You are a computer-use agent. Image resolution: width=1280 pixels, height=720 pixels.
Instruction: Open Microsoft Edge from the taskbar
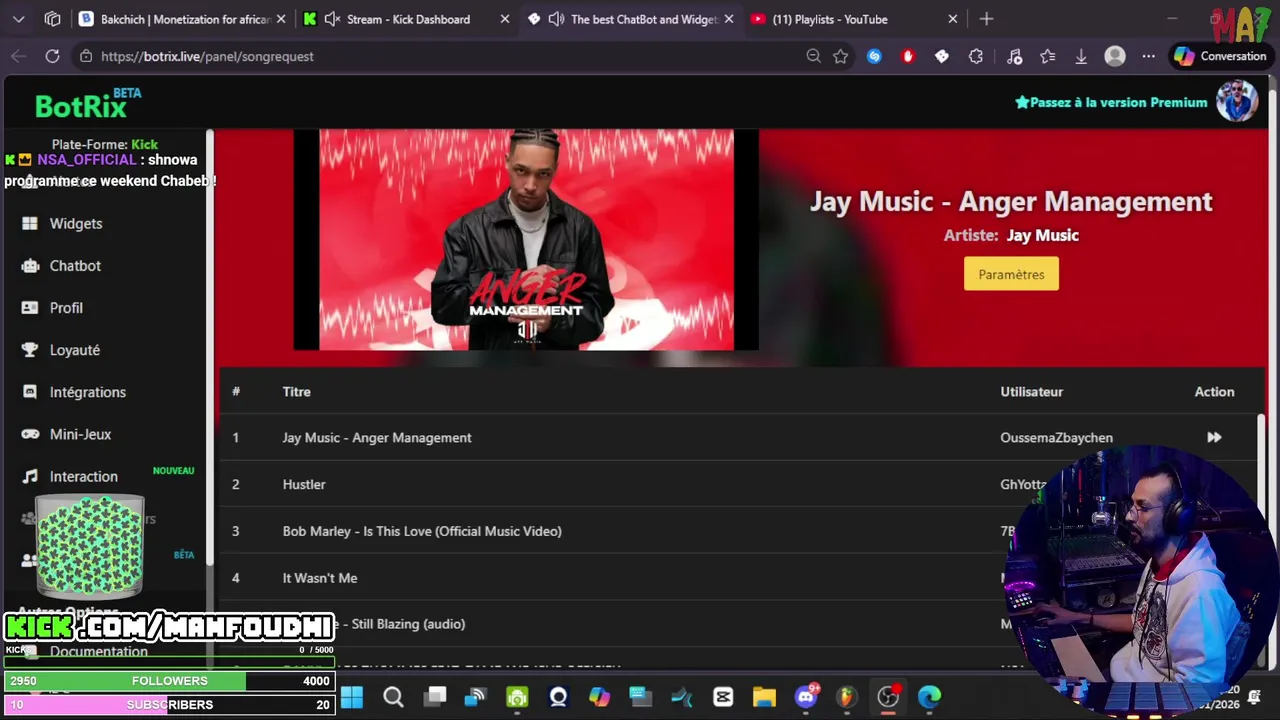click(x=930, y=697)
